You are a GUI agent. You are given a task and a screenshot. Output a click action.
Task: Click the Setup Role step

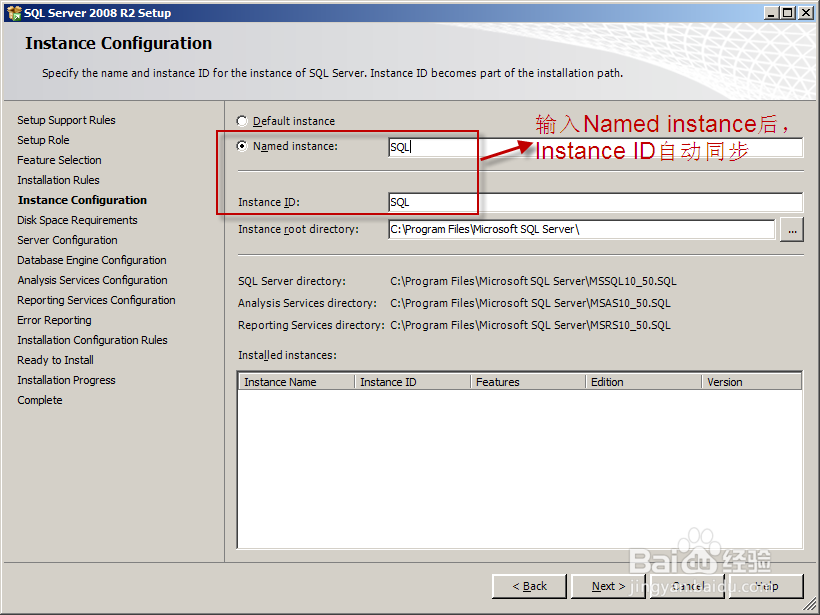[43, 140]
